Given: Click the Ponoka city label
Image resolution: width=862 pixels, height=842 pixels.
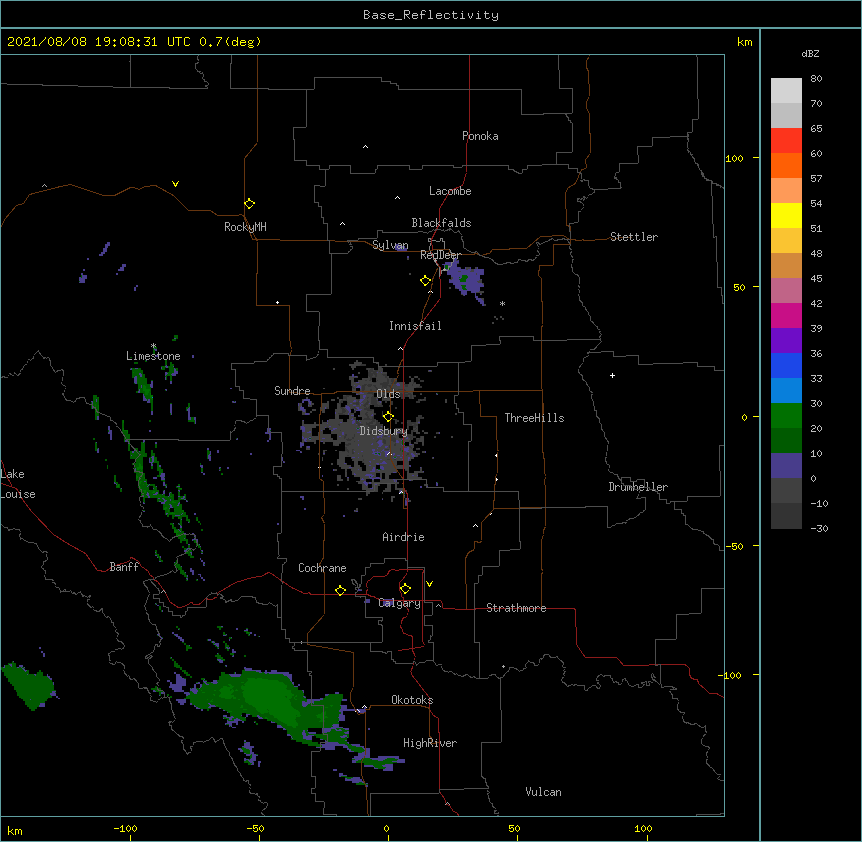Looking at the screenshot, I should coord(480,136).
